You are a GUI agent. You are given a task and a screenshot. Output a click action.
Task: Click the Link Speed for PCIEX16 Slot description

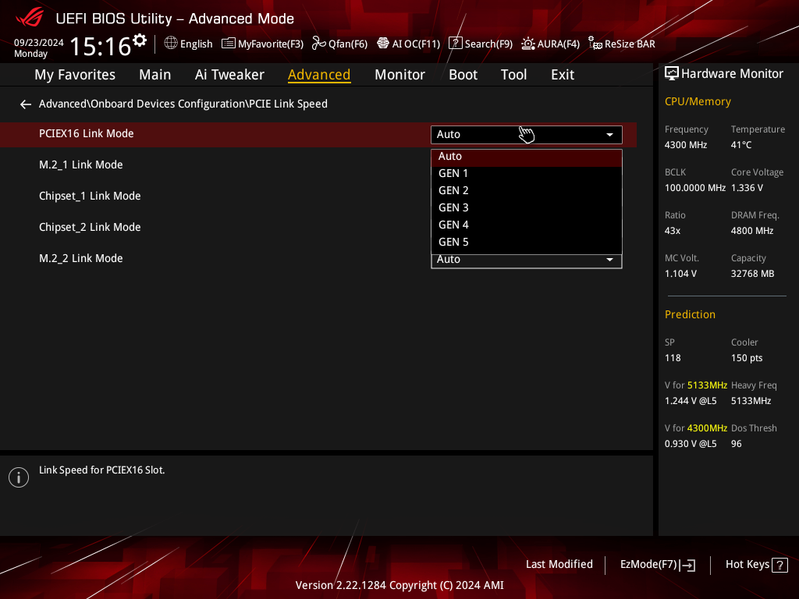(102, 471)
